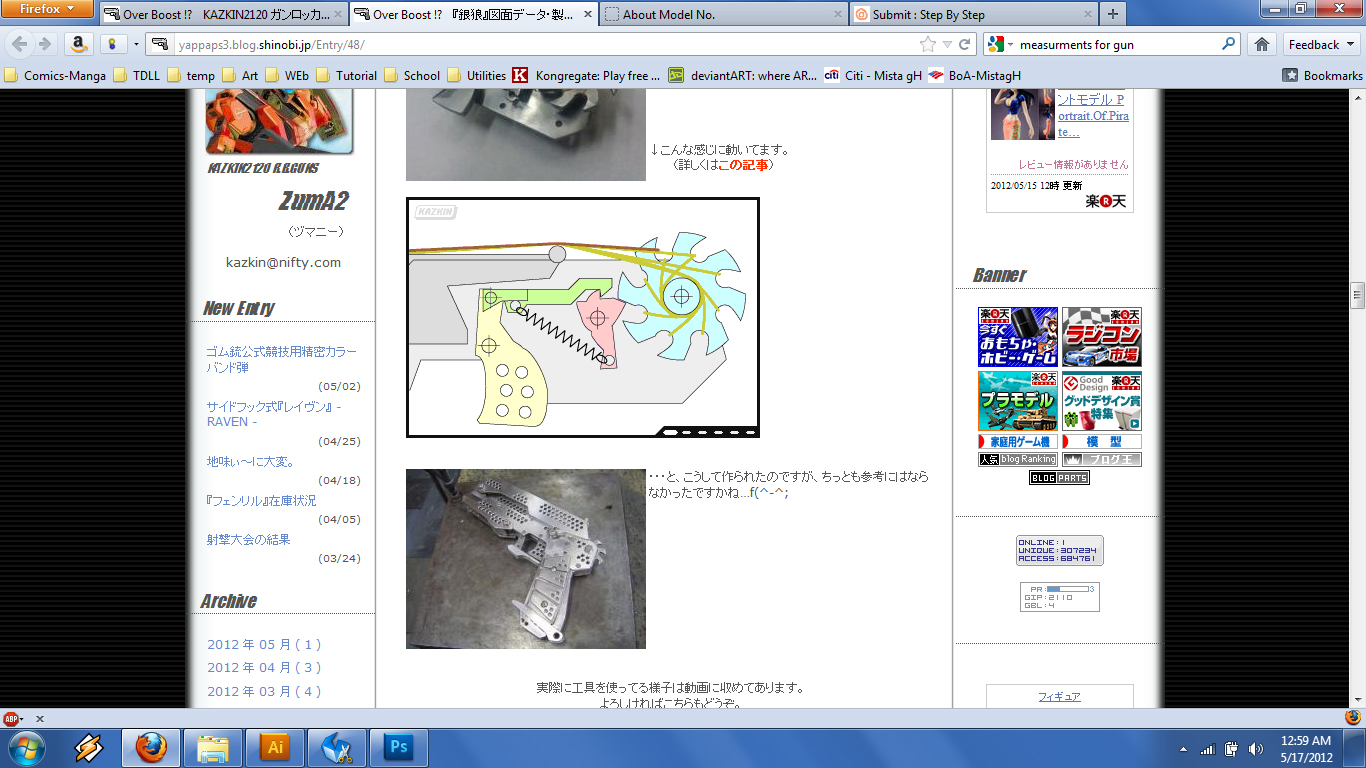Click the metal gun frame photo
Screen dimensions: 1366x768
click(526, 559)
